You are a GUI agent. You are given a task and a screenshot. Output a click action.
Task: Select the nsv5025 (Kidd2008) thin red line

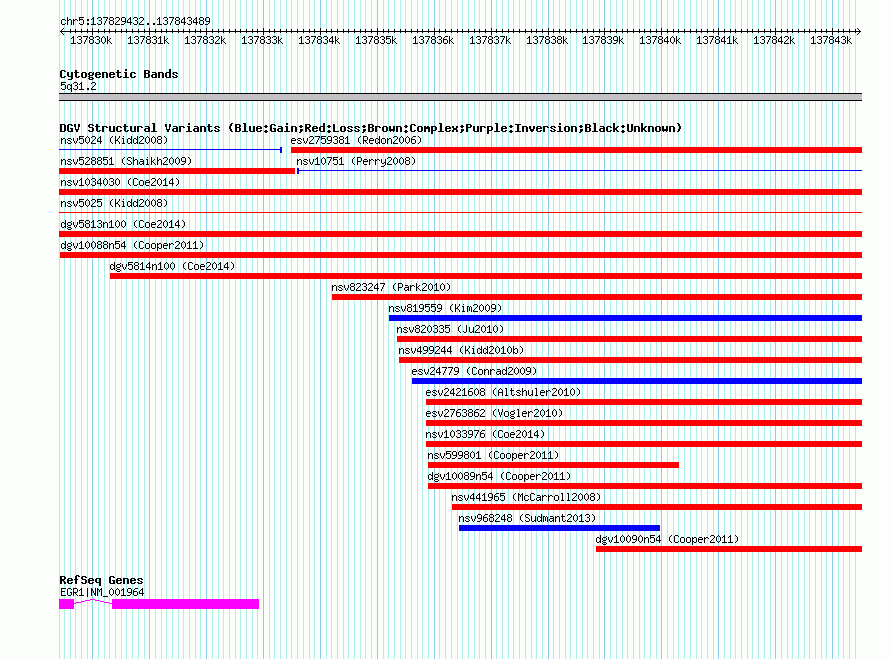460,213
